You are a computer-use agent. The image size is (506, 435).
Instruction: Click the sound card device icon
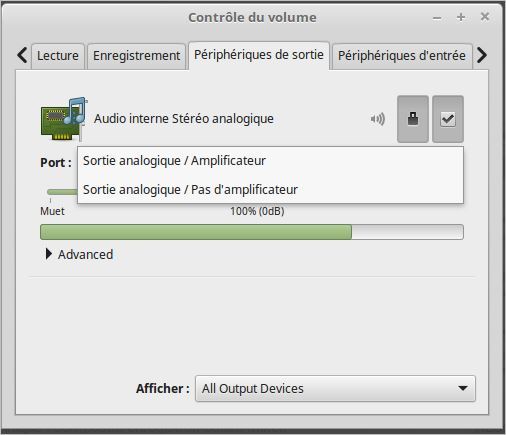coord(64,119)
